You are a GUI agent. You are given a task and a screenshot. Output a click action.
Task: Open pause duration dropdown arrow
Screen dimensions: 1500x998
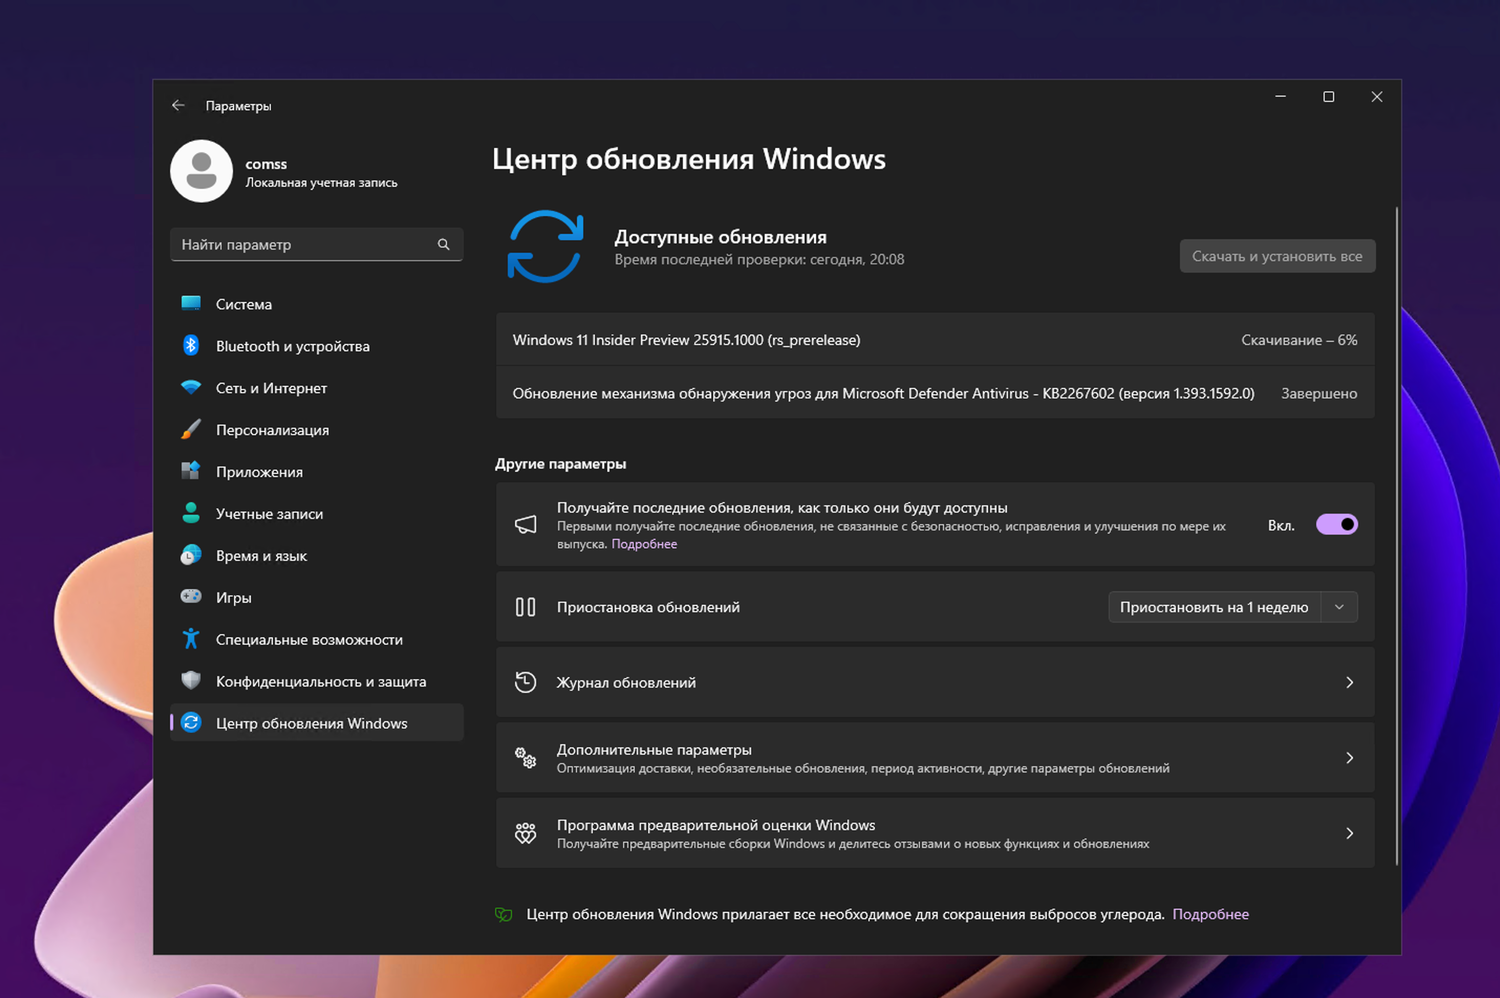click(1340, 606)
